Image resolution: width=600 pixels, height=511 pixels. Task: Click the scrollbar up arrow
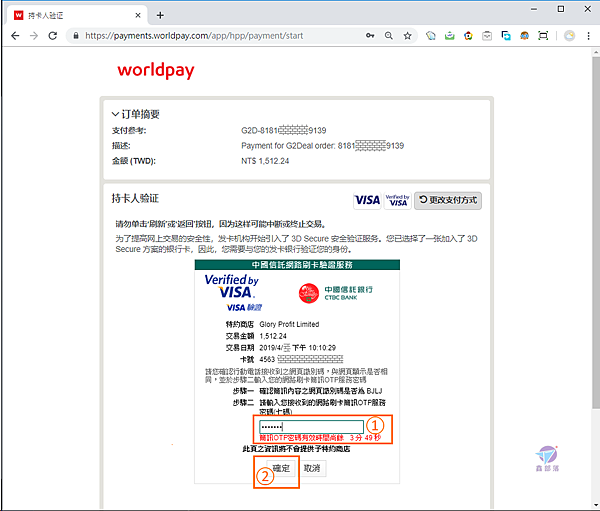point(596,52)
